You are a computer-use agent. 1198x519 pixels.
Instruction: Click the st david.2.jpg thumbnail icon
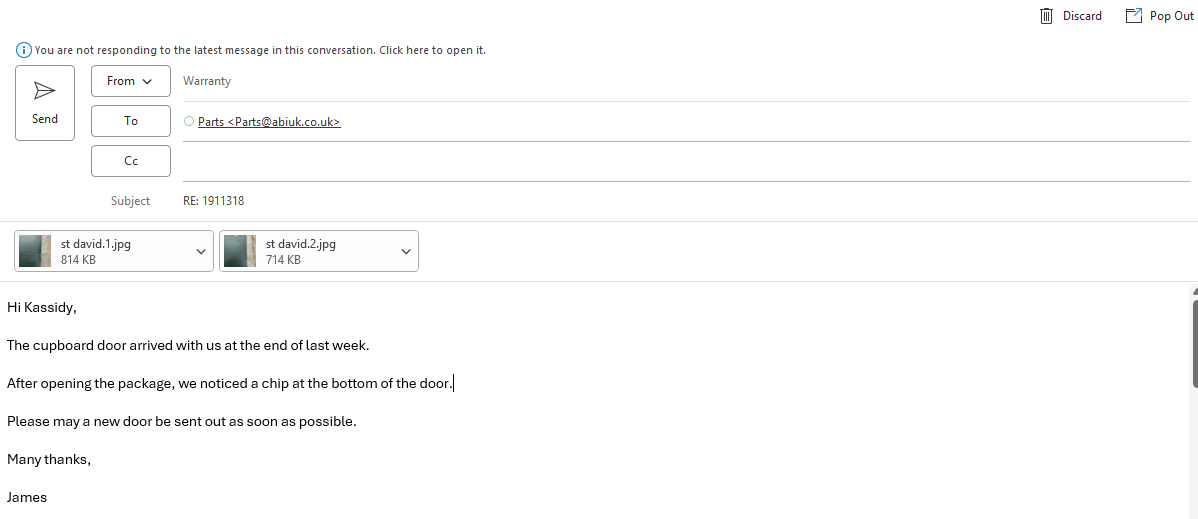239,251
